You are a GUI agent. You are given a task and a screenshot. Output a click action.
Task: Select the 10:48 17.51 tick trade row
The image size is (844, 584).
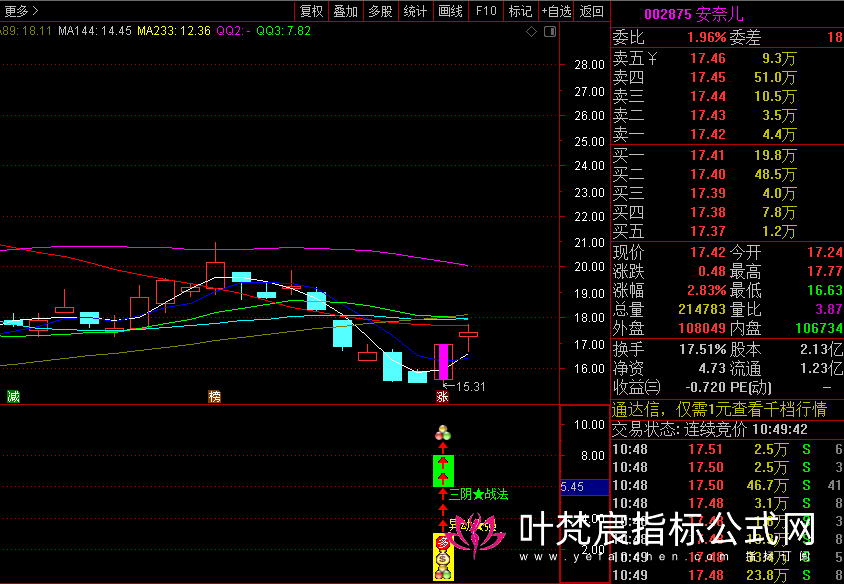click(728, 449)
